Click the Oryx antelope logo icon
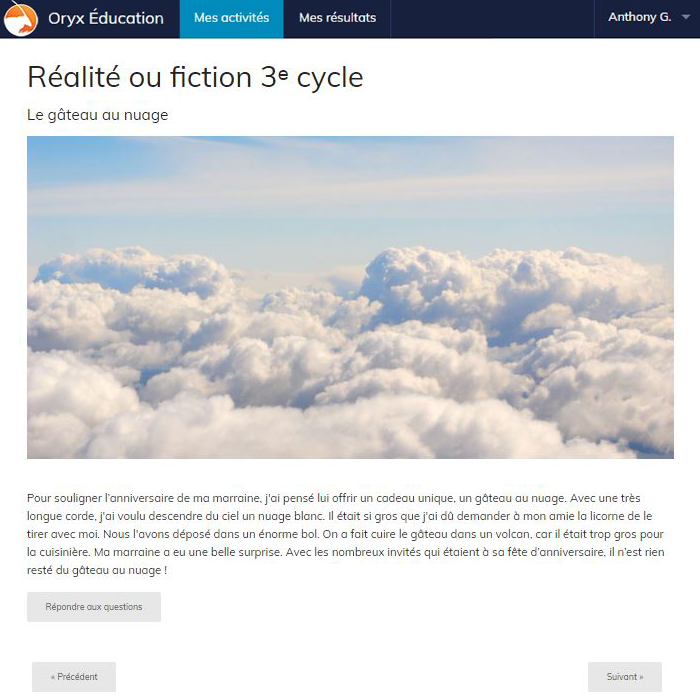 pyautogui.click(x=20, y=19)
